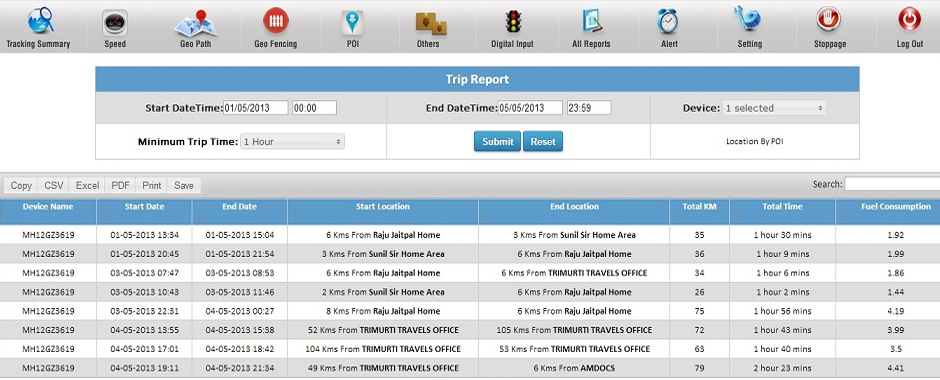Select the Geo Path map icon

(x=195, y=23)
